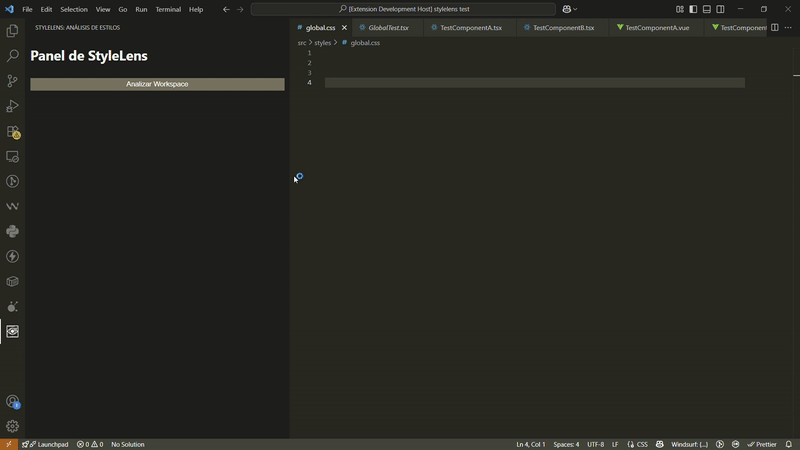Open the Go menu
The height and width of the screenshot is (450, 800).
coord(122,9)
